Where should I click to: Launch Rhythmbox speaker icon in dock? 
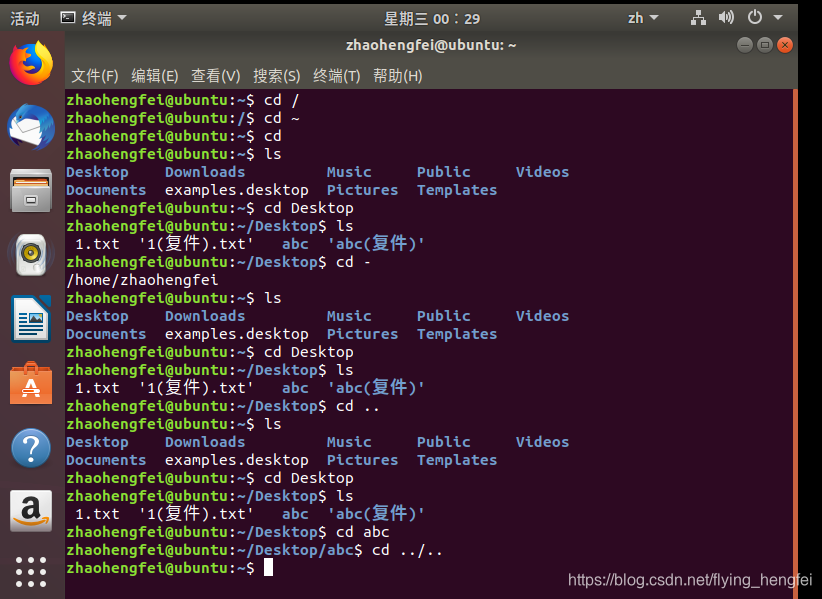(31, 255)
